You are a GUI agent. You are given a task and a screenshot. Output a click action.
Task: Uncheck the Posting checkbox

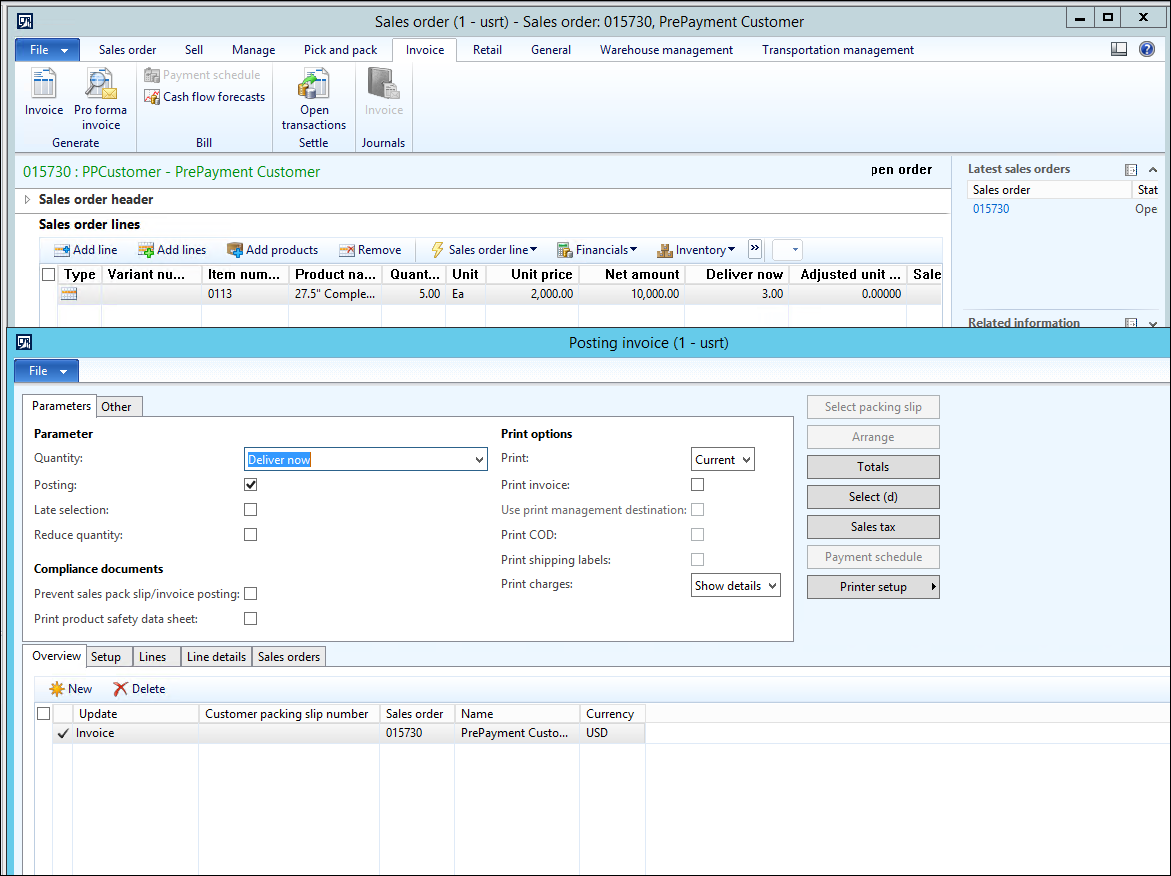(251, 485)
